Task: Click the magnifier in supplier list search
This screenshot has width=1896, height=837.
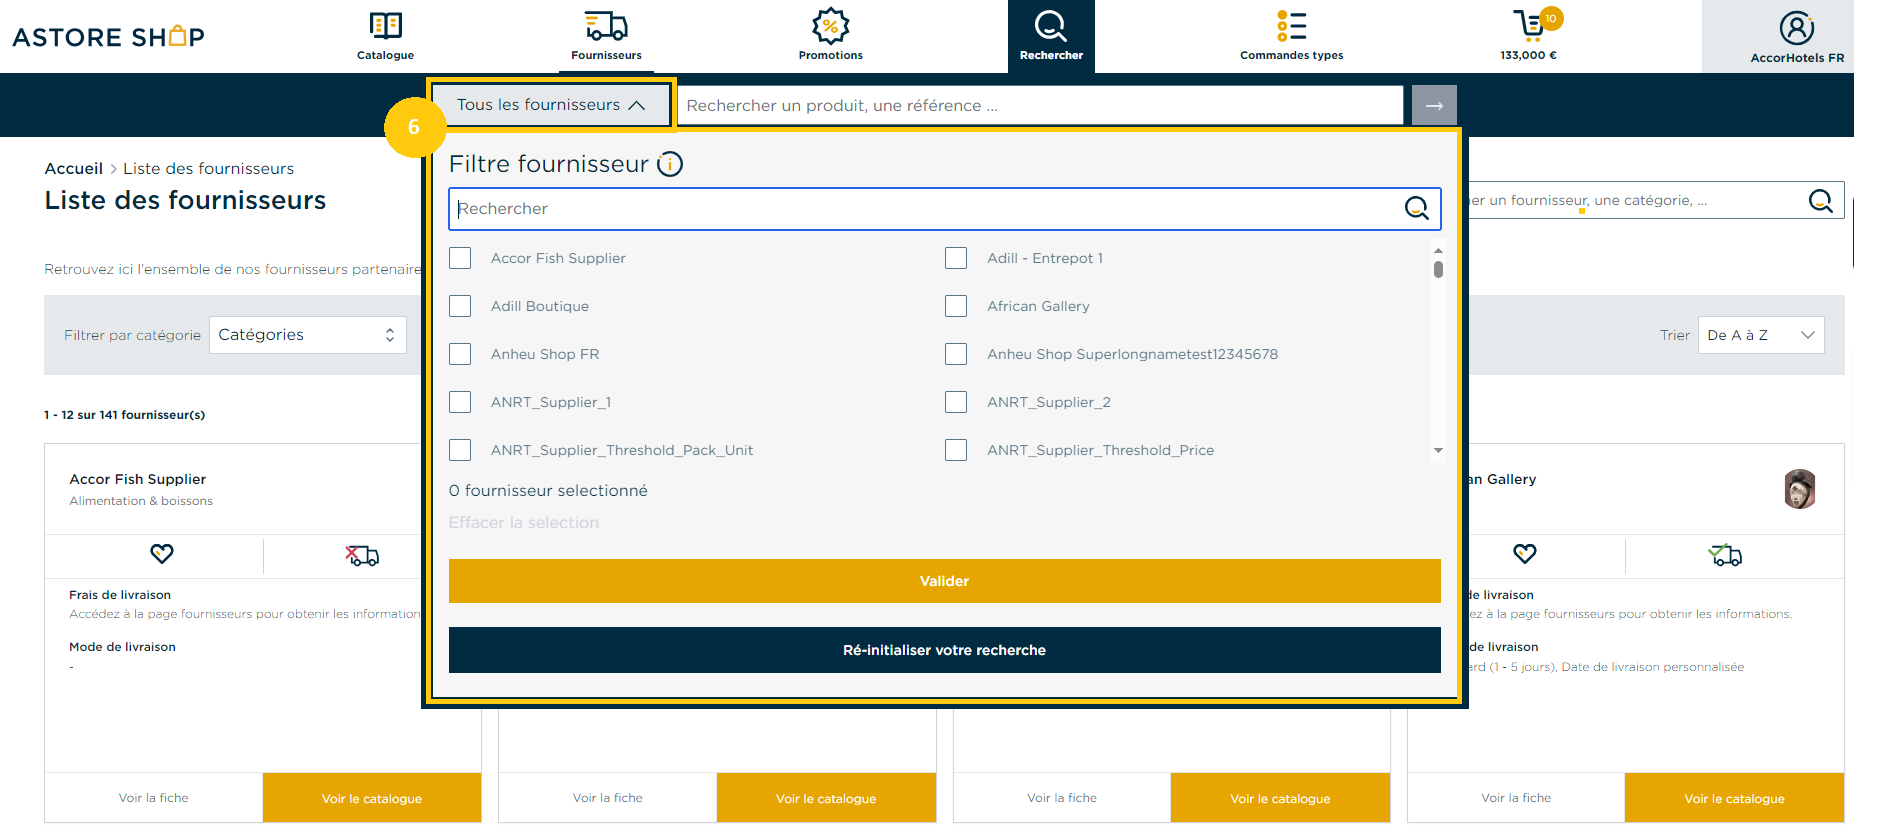Action: tap(1820, 200)
